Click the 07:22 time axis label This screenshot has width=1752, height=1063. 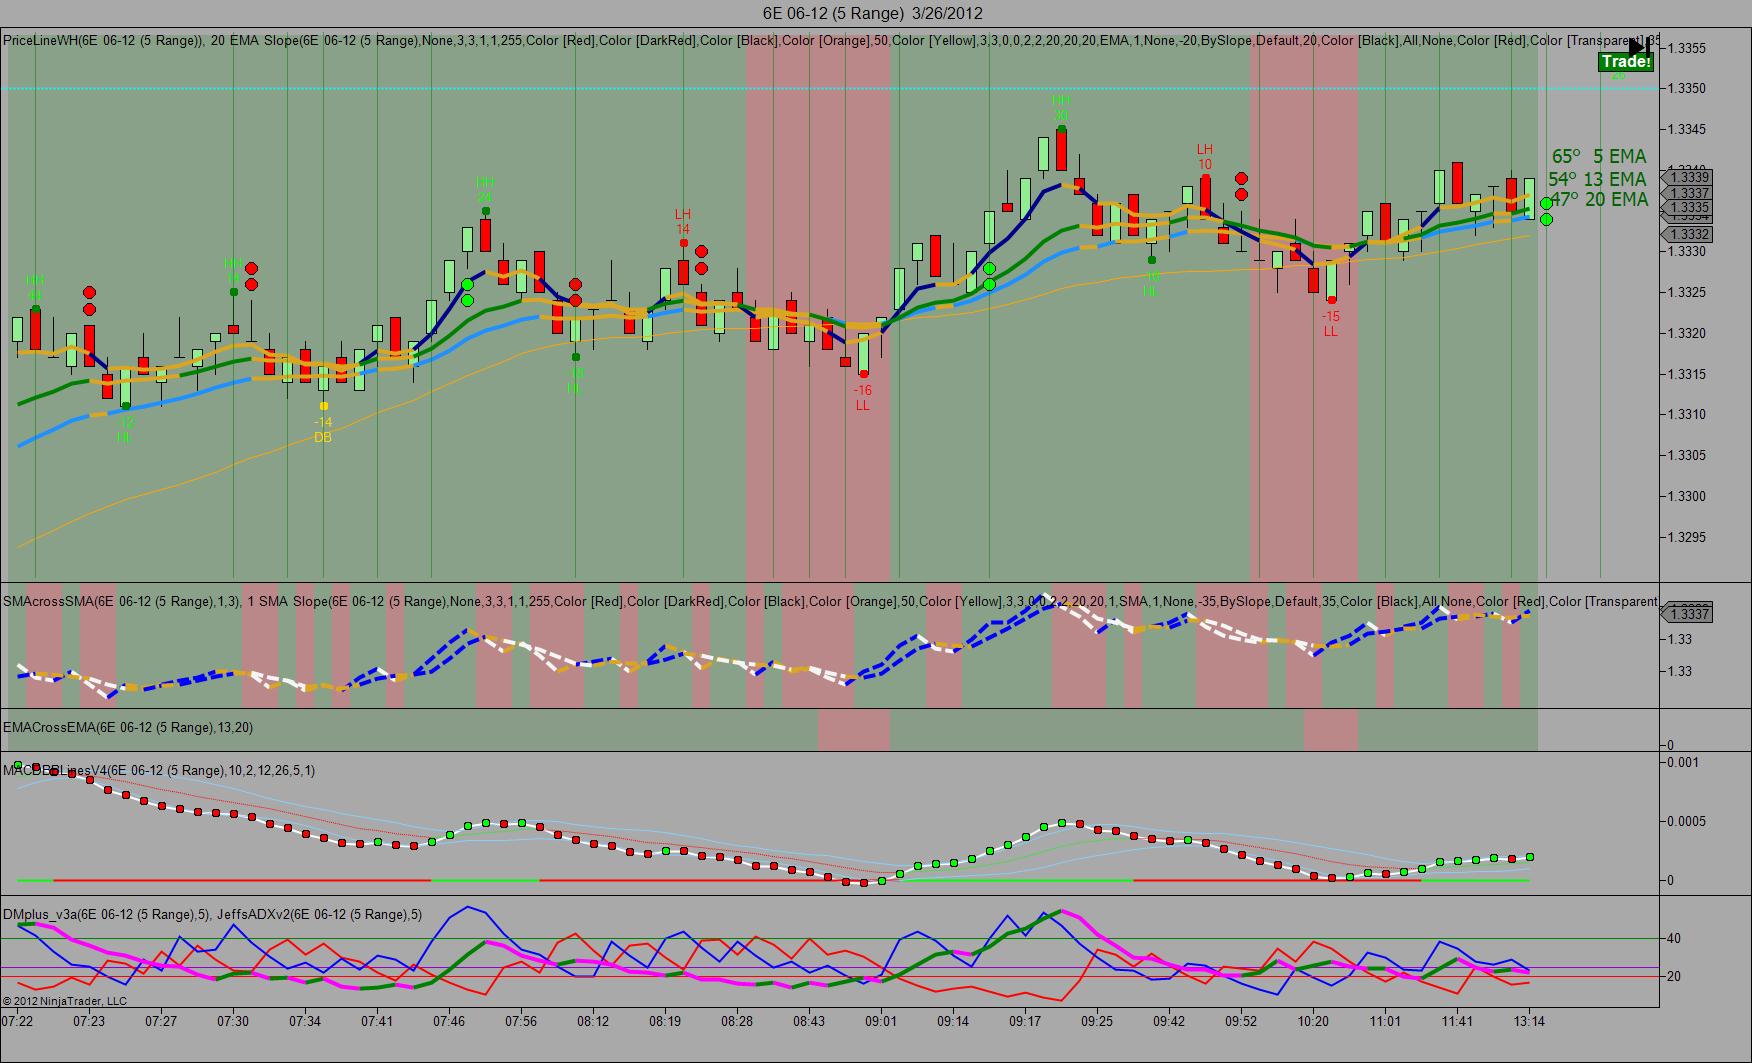[17, 1022]
